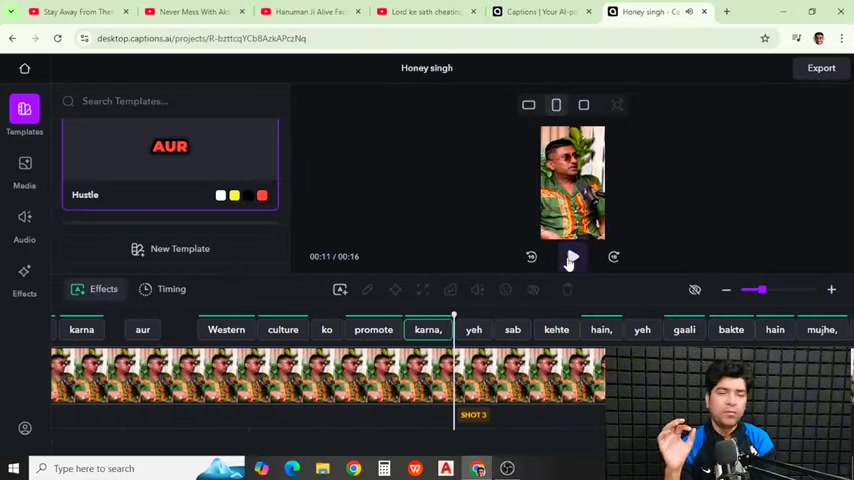The image size is (854, 480).
Task: Play the video preview
Action: coord(572,257)
